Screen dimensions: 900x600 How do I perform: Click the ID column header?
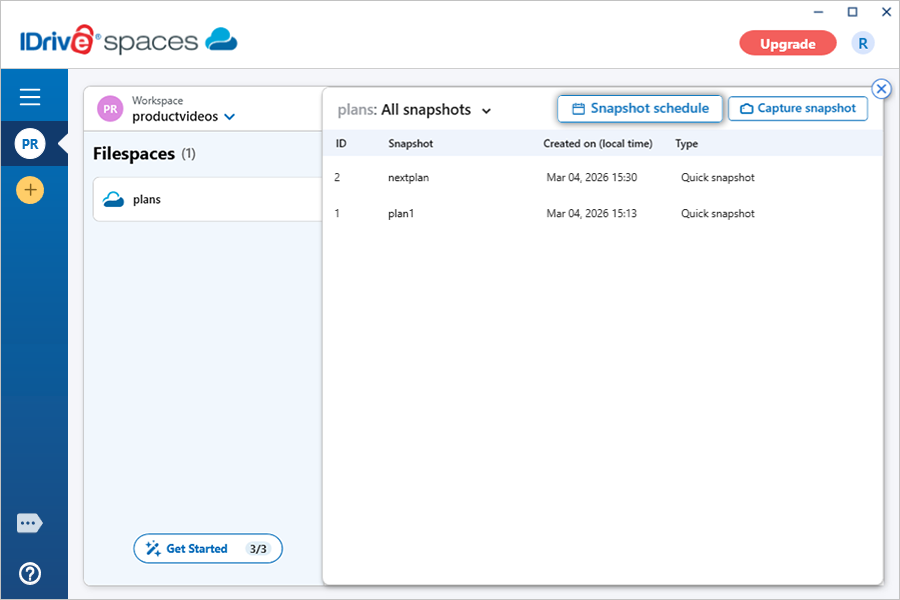341,144
